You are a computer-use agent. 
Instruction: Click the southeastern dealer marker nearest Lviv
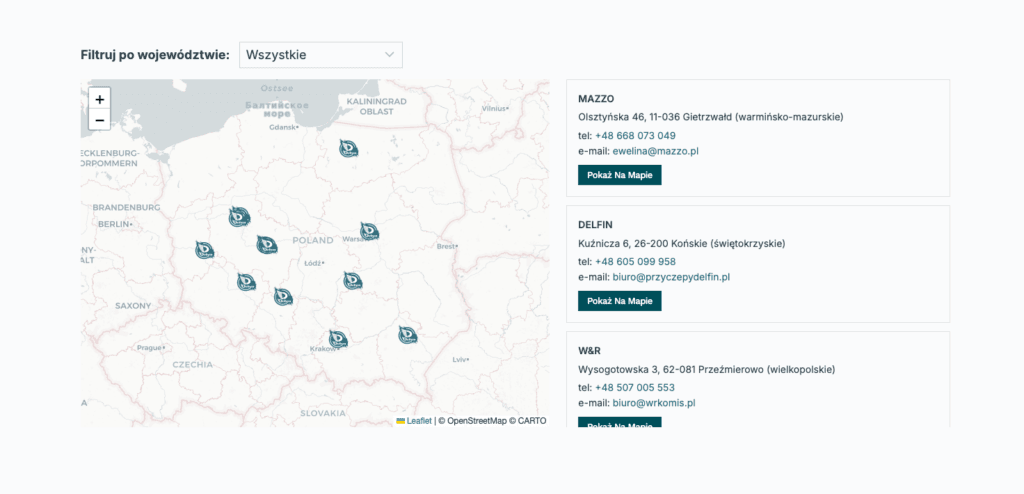point(407,335)
